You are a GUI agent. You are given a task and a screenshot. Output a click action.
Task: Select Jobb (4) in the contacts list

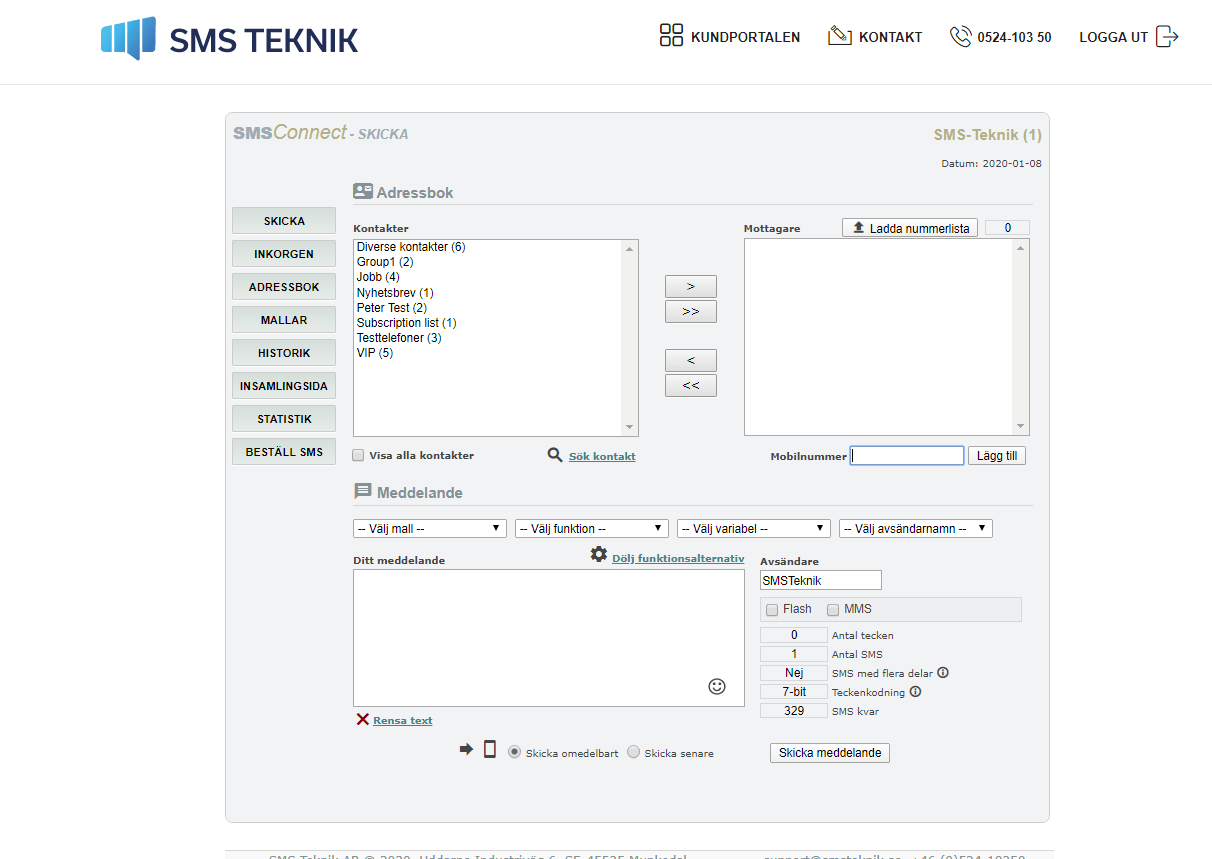click(378, 277)
